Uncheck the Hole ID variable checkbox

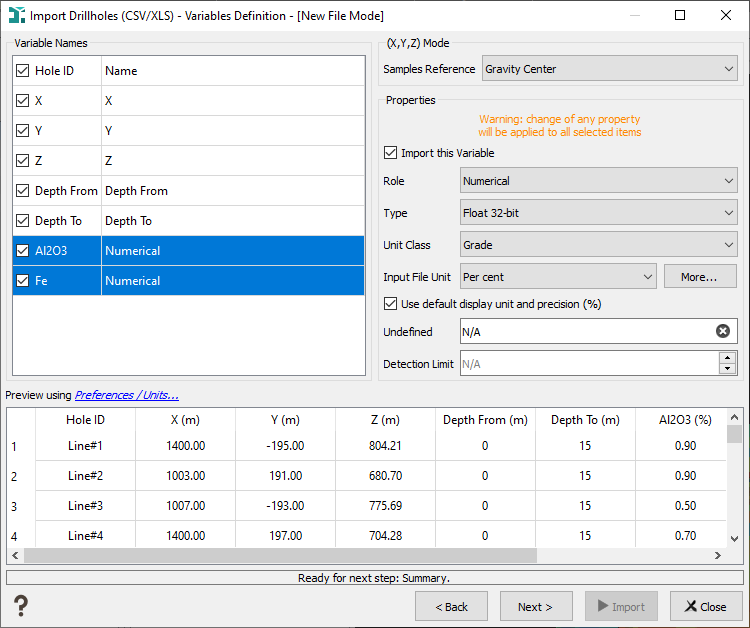click(x=22, y=71)
